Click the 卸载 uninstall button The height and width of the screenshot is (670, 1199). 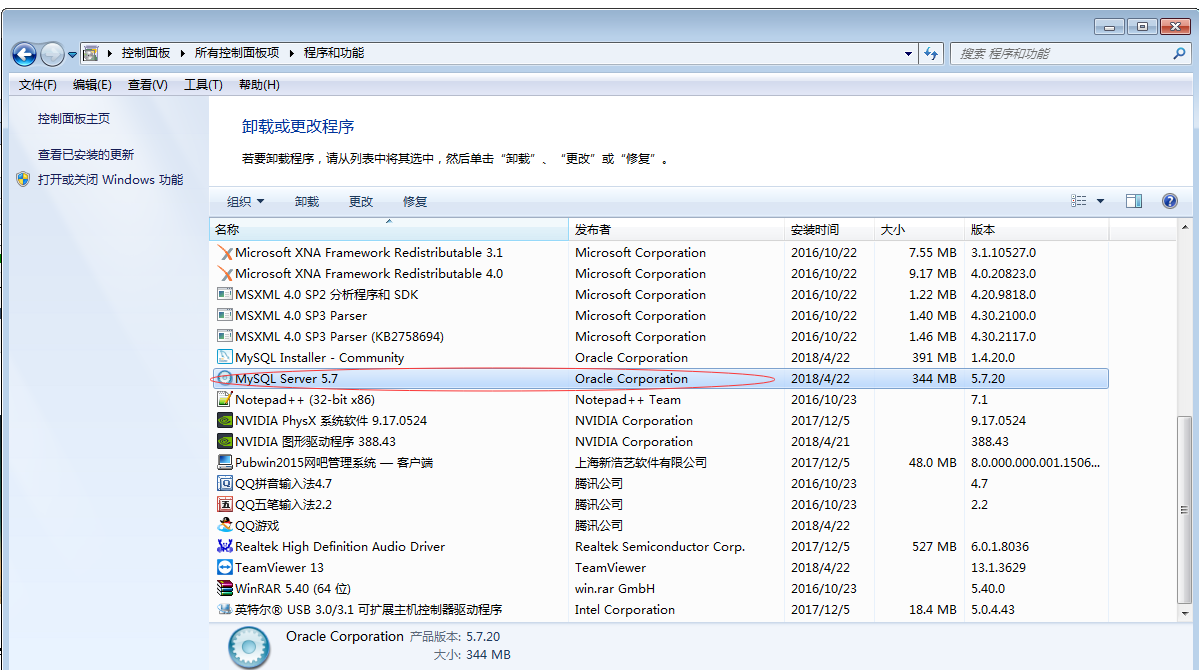click(x=307, y=201)
